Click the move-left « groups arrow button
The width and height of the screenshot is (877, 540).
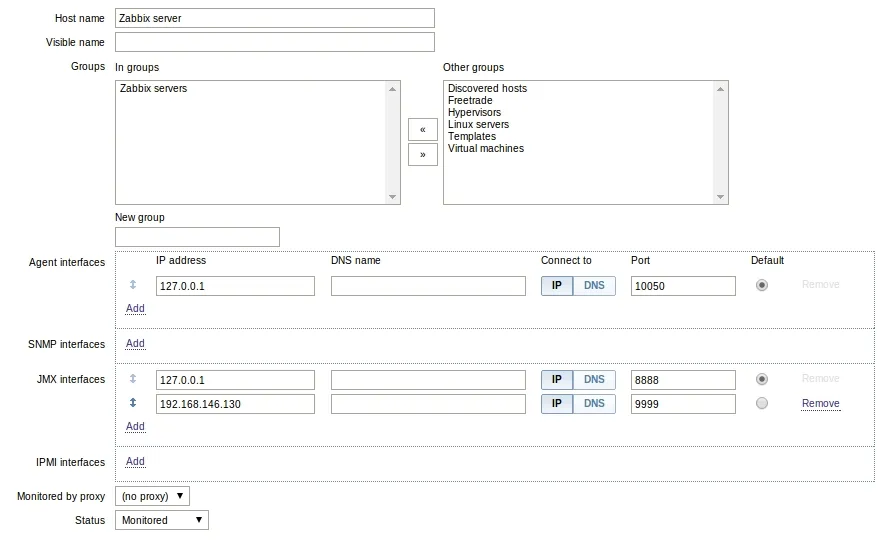(422, 129)
